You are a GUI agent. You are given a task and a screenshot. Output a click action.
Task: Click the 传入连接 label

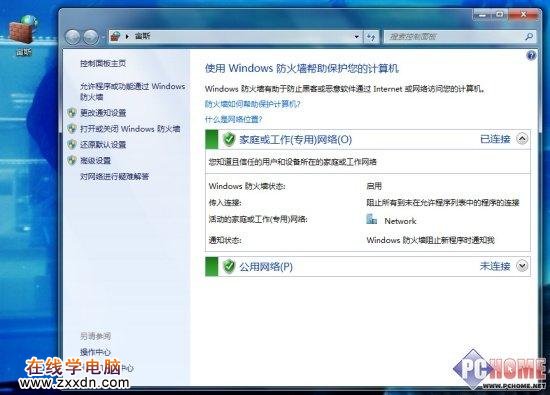click(x=225, y=202)
